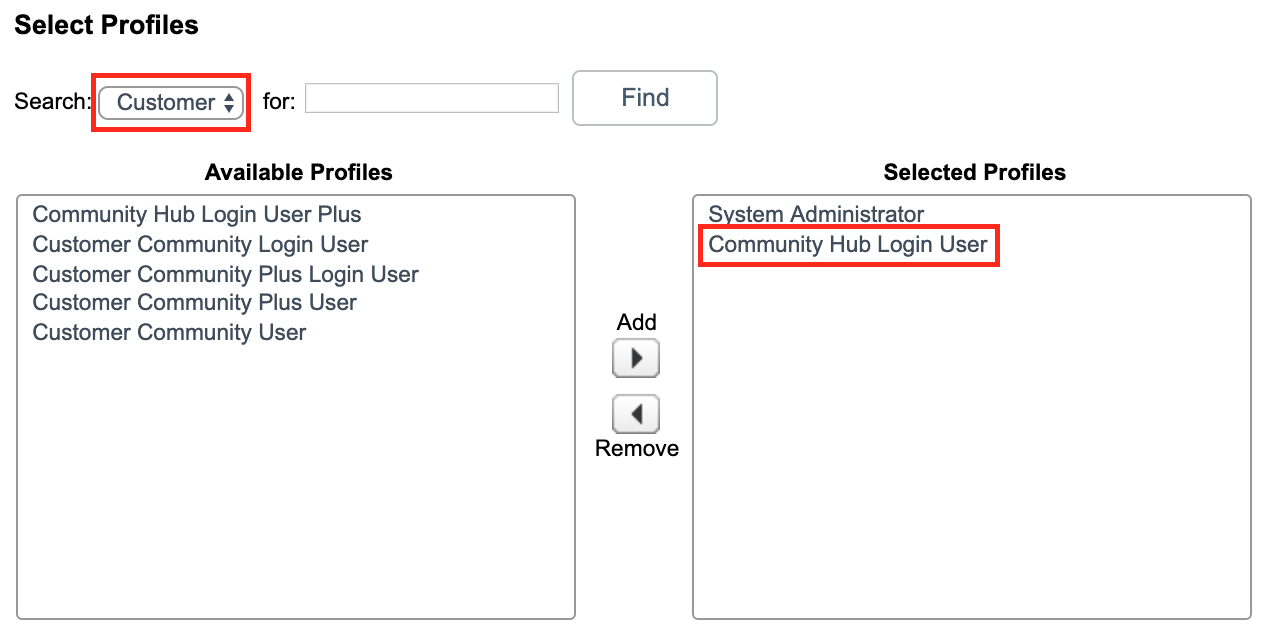The height and width of the screenshot is (640, 1270).
Task: Select Community Hub Login User Plus profile
Action: coord(197,215)
